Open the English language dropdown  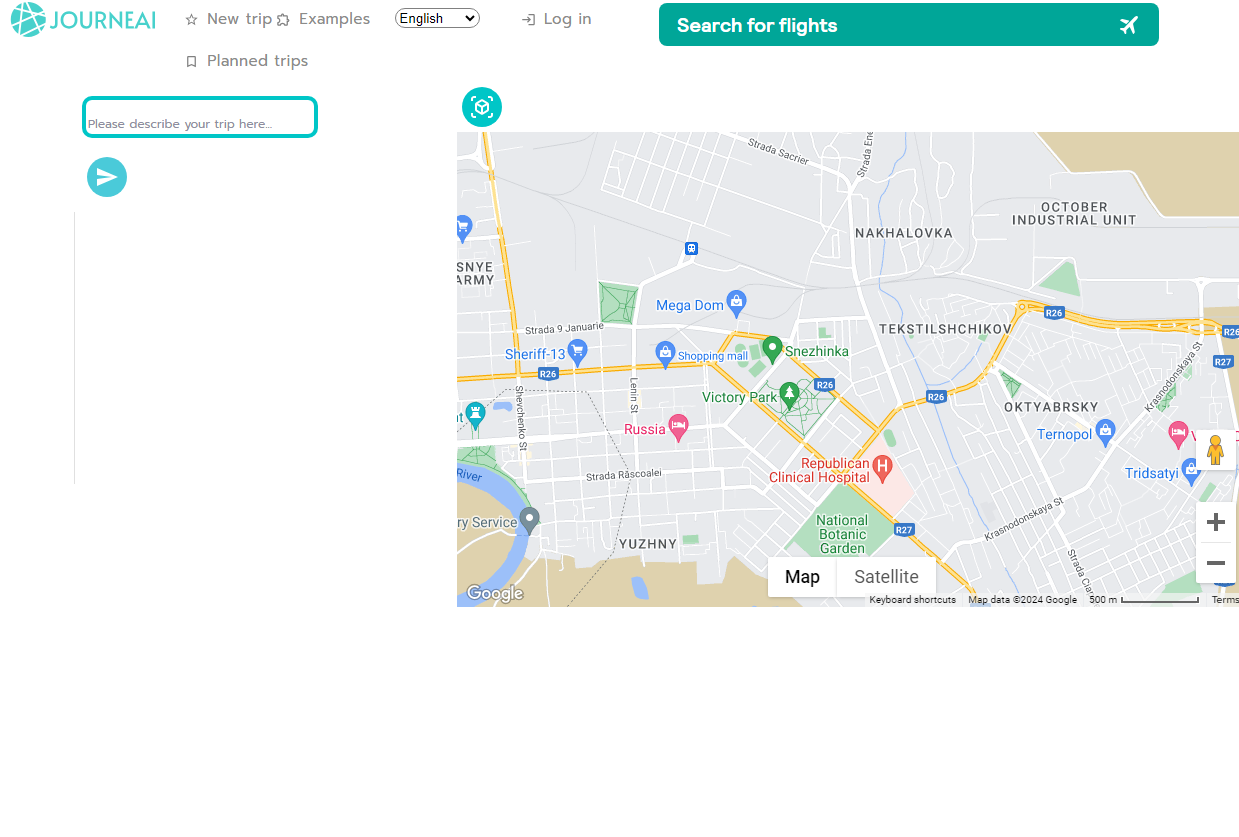point(437,18)
